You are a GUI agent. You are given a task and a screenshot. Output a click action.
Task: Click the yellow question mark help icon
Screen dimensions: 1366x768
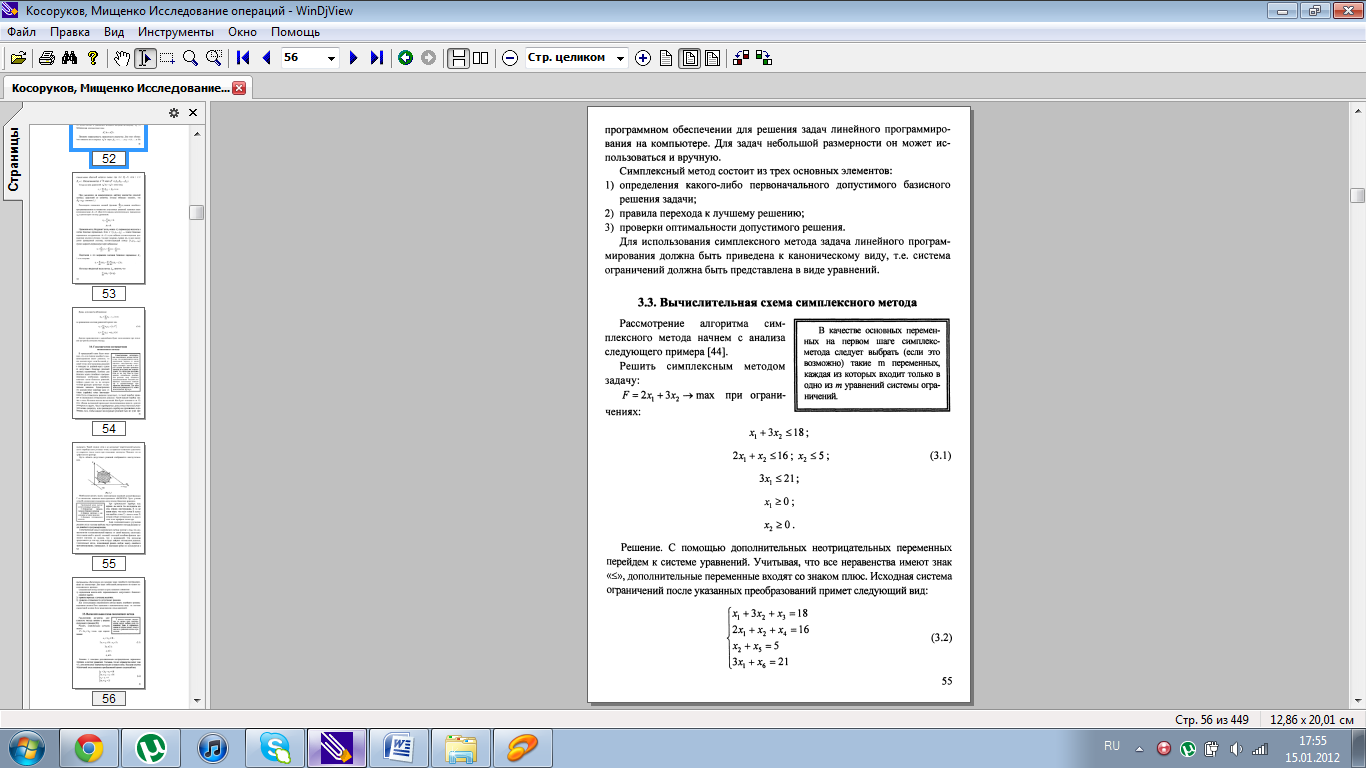(x=93, y=58)
